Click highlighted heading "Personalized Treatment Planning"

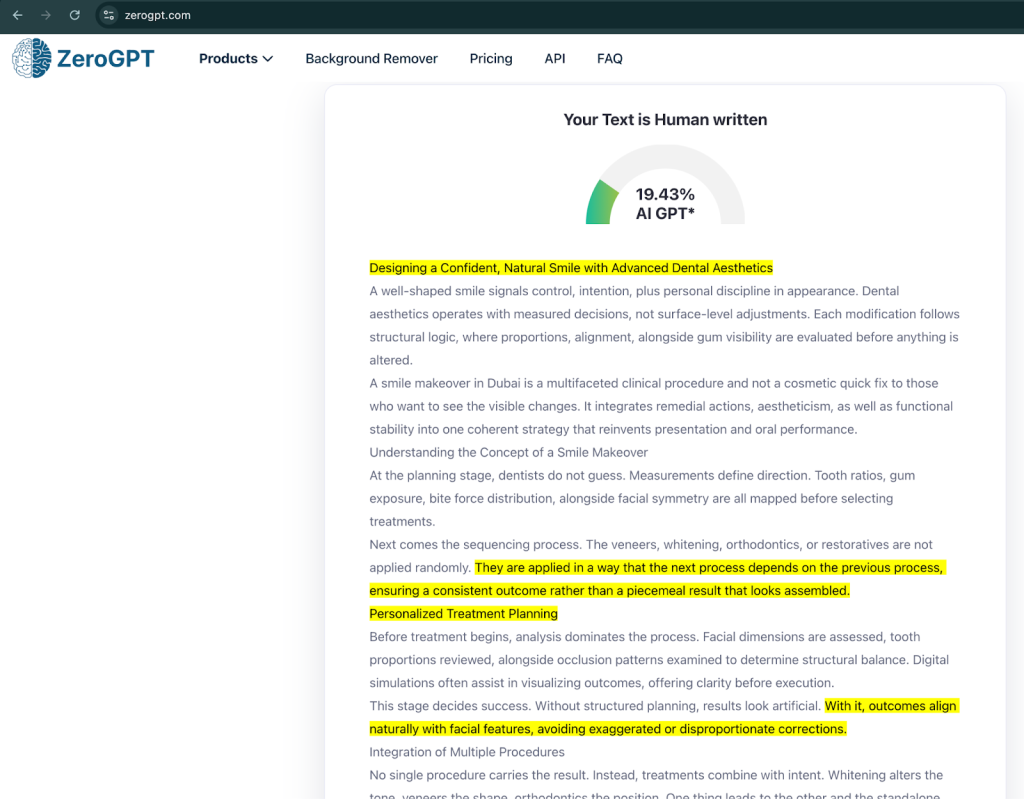pos(463,613)
